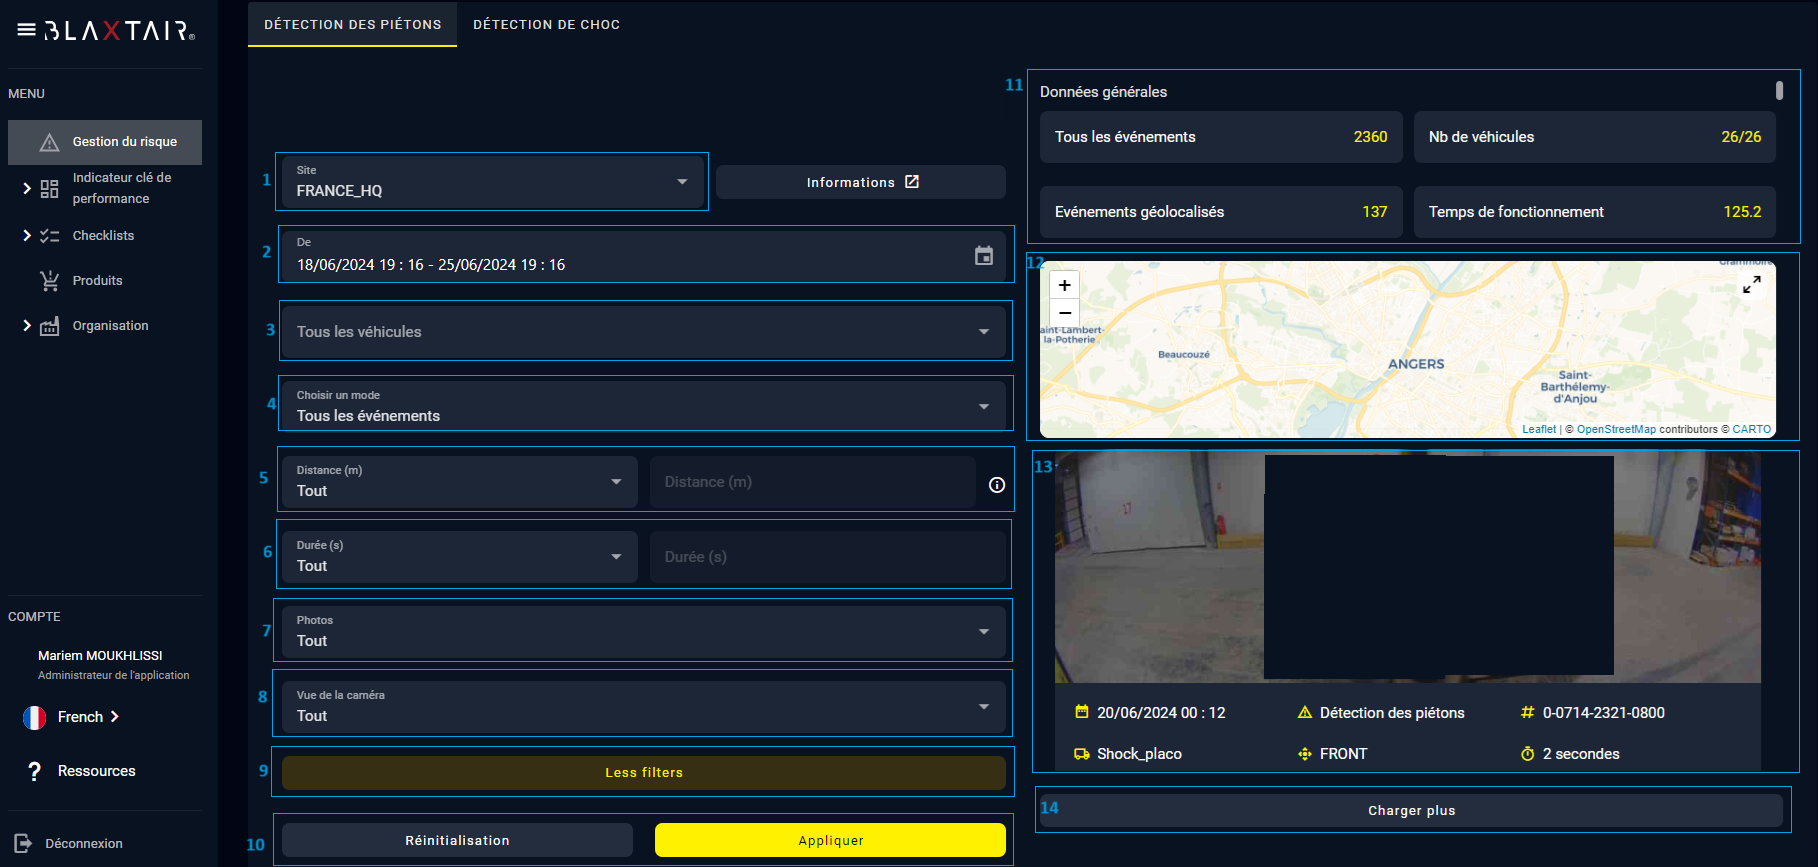Zoom out on the Angers map
The image size is (1818, 867).
(1064, 313)
